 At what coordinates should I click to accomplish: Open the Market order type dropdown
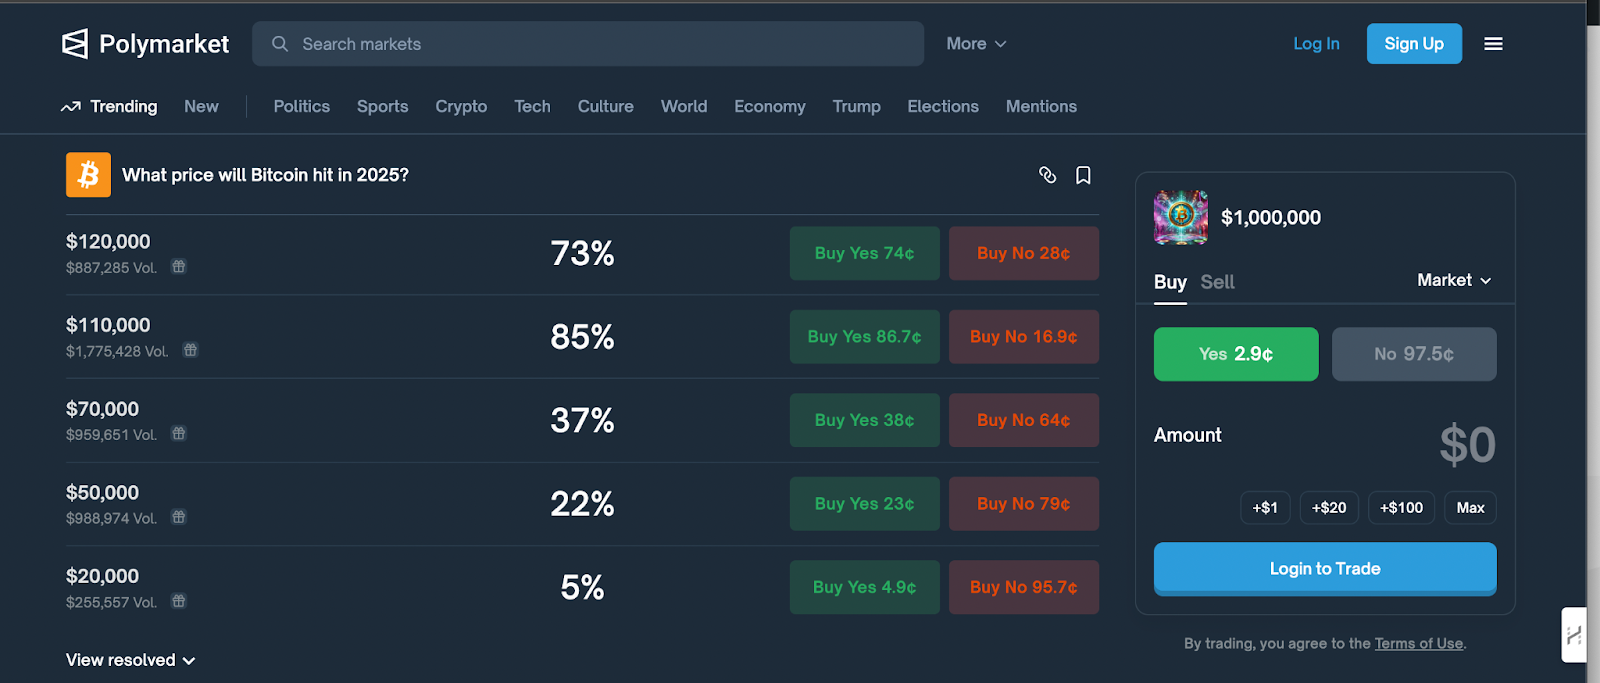1454,280
